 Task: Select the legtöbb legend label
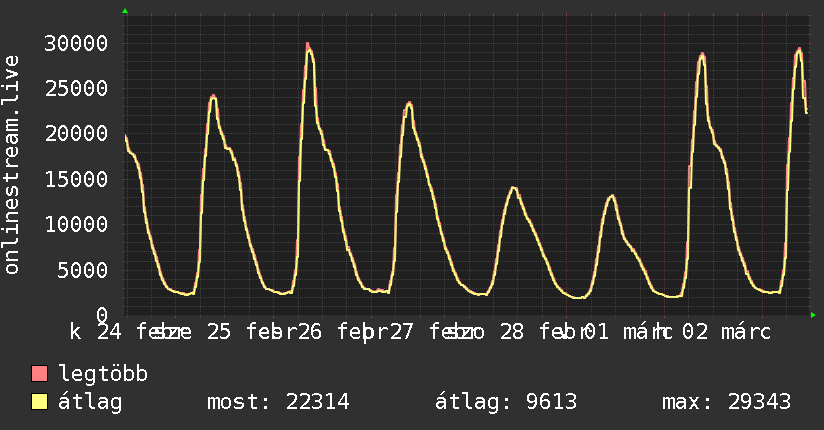[x=103, y=374]
